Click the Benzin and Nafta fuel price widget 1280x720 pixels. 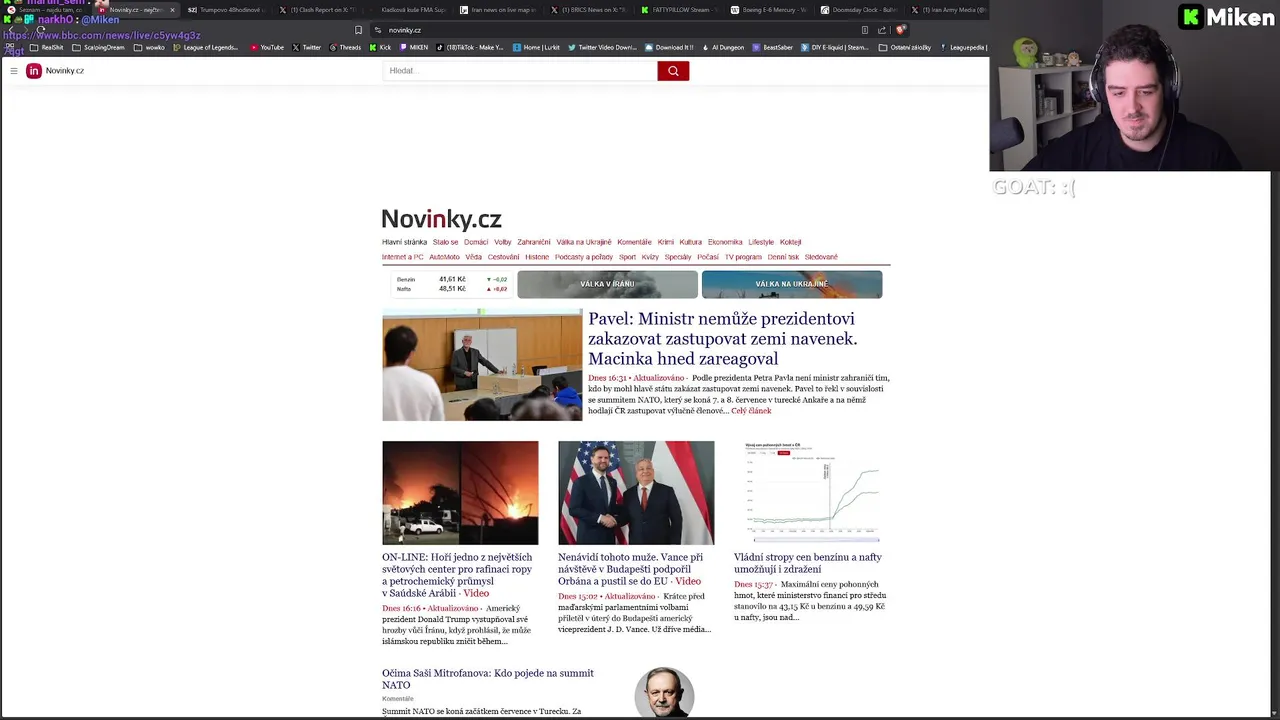point(452,284)
